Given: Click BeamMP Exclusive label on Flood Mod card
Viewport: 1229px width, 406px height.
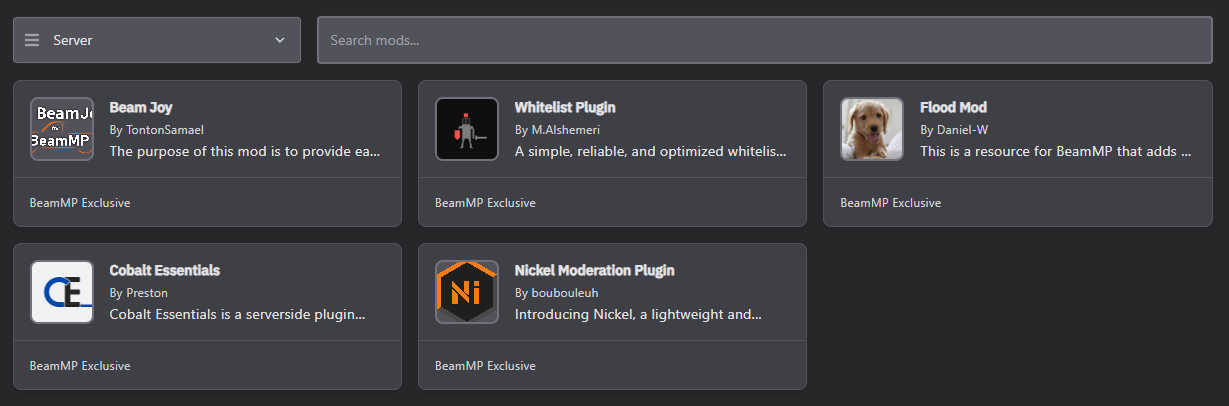Looking at the screenshot, I should click(x=890, y=203).
